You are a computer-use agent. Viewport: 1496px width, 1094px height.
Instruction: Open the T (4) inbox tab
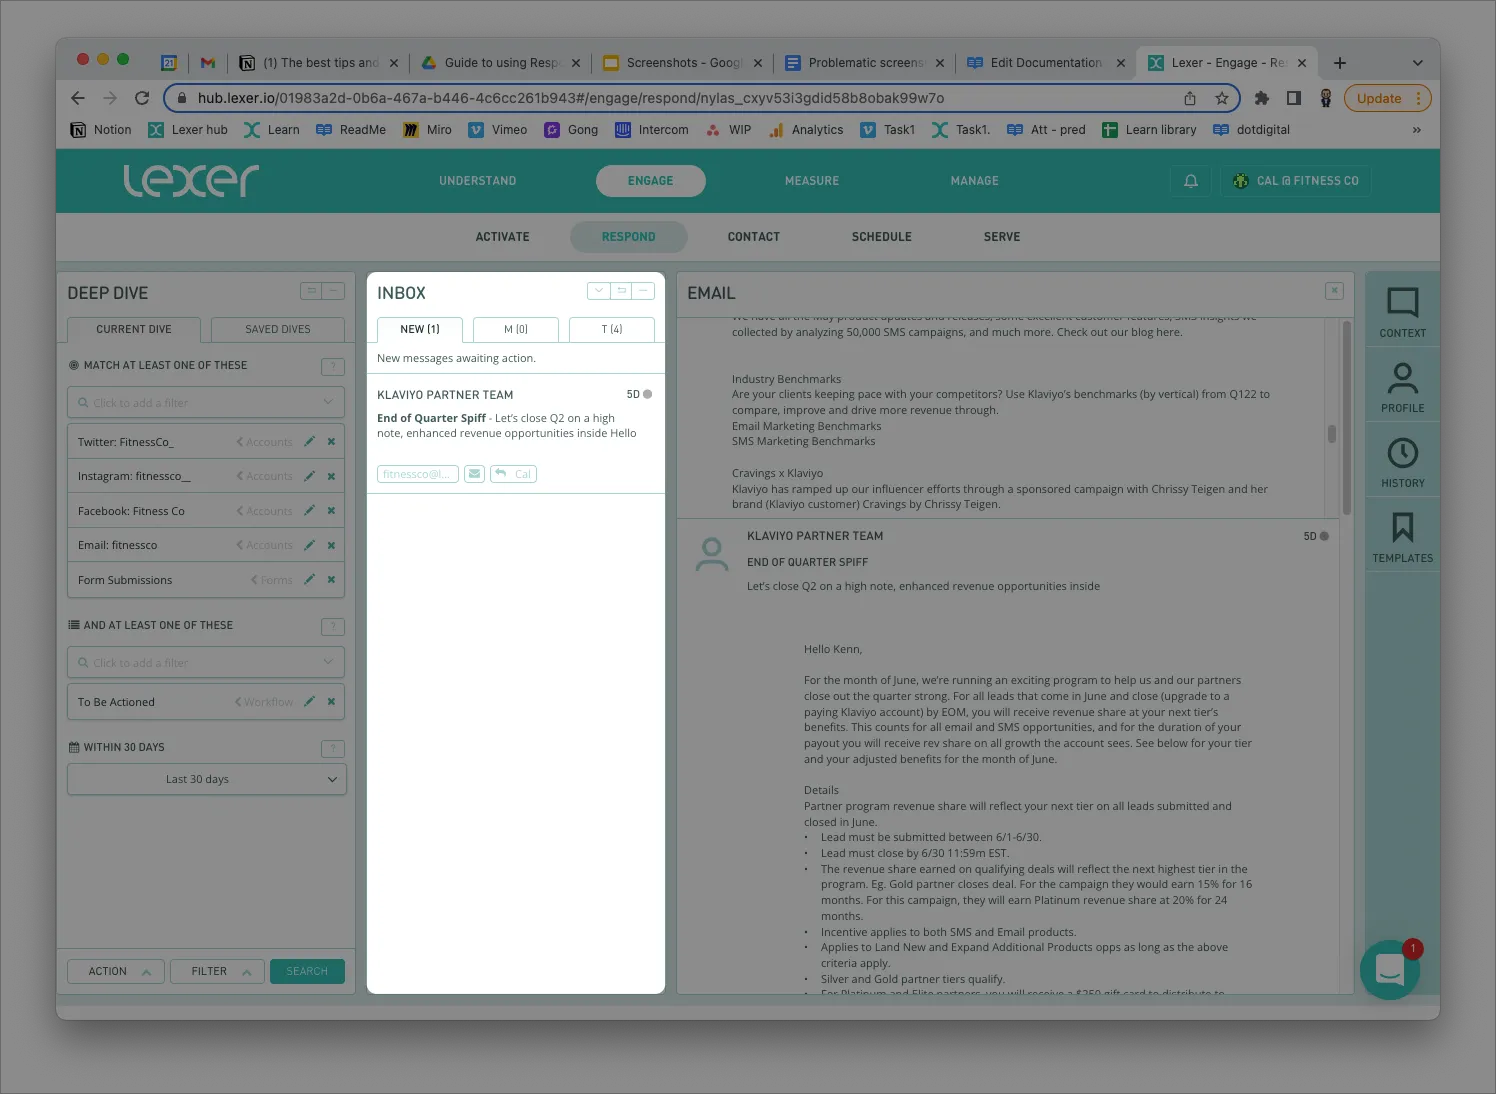click(x=612, y=329)
